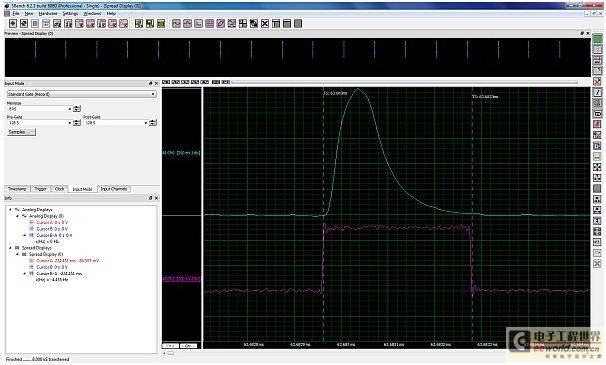The width and height of the screenshot is (606, 365).
Task: Pin the Info panel using its pin icon
Action: 150,198
